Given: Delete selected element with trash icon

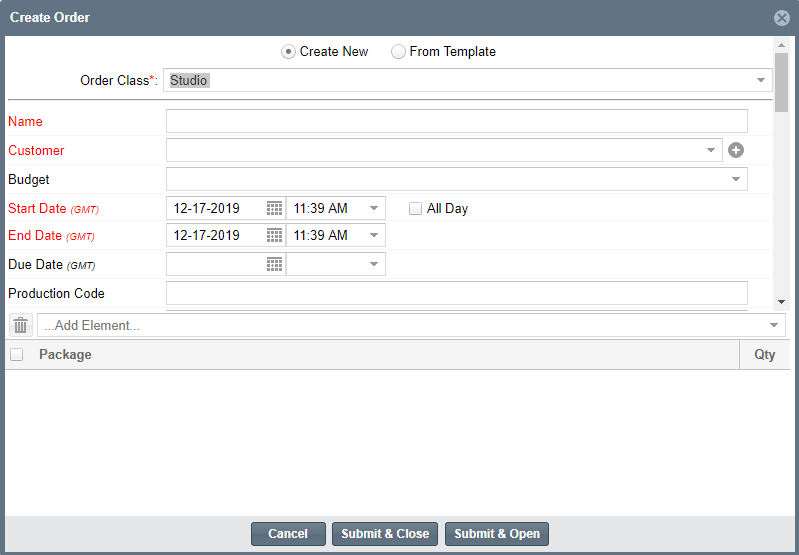Looking at the screenshot, I should (x=20, y=325).
